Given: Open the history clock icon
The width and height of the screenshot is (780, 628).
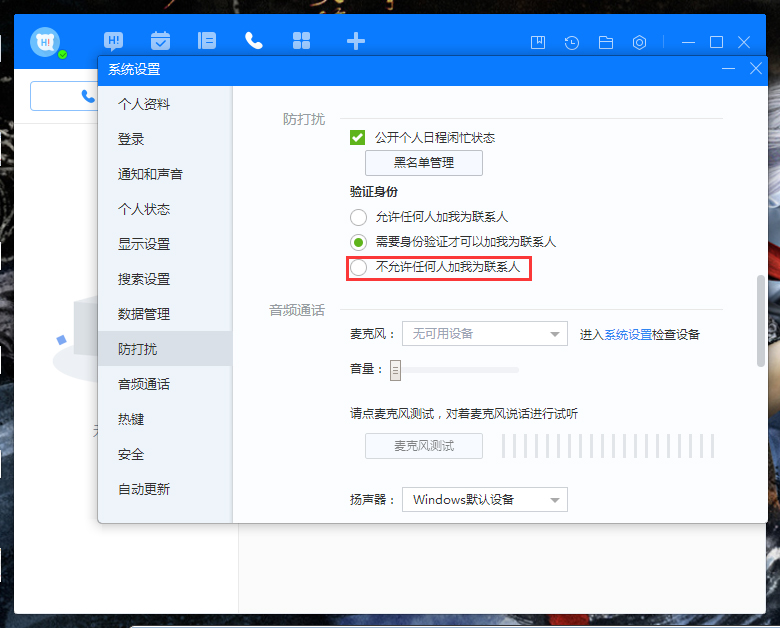Looking at the screenshot, I should 571,42.
